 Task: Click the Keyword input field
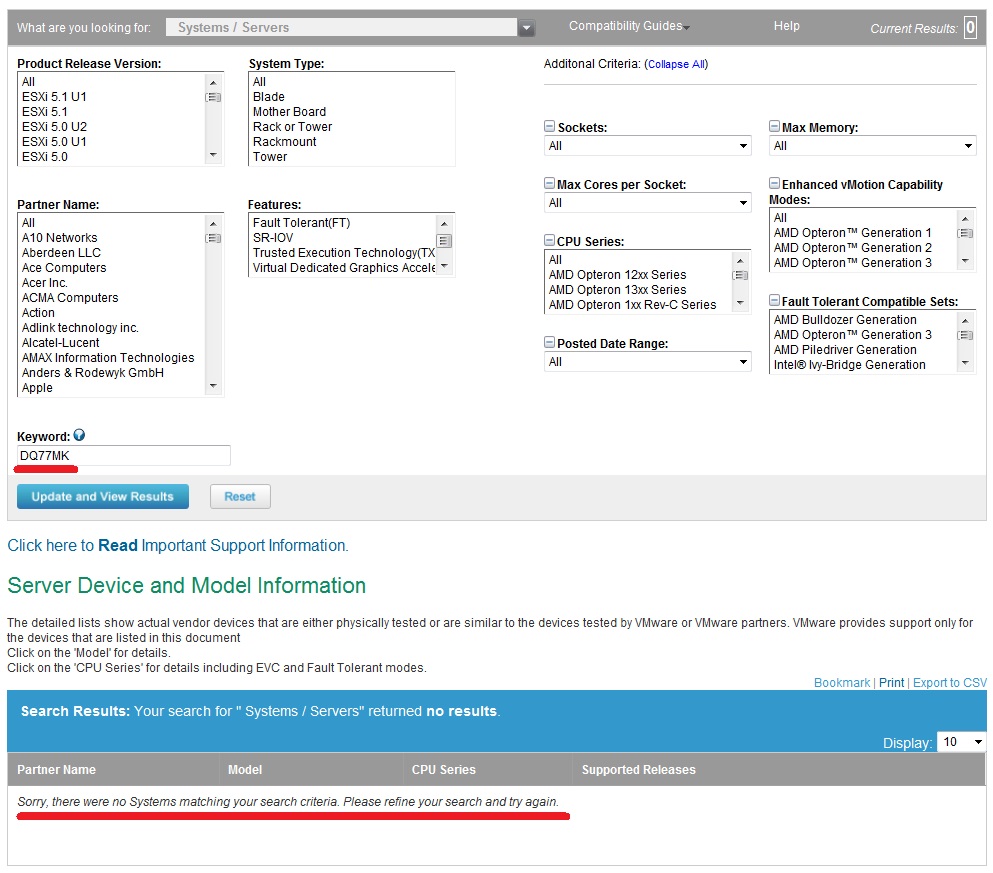tap(123, 456)
